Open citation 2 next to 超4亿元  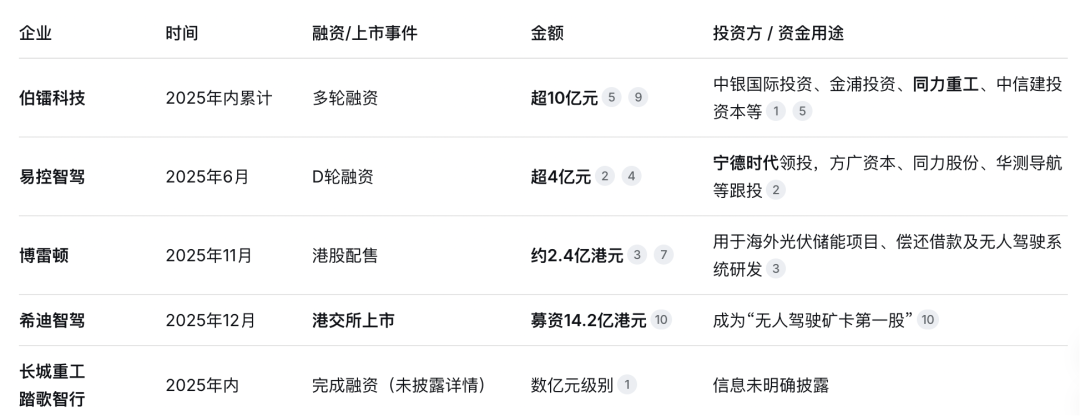click(604, 176)
